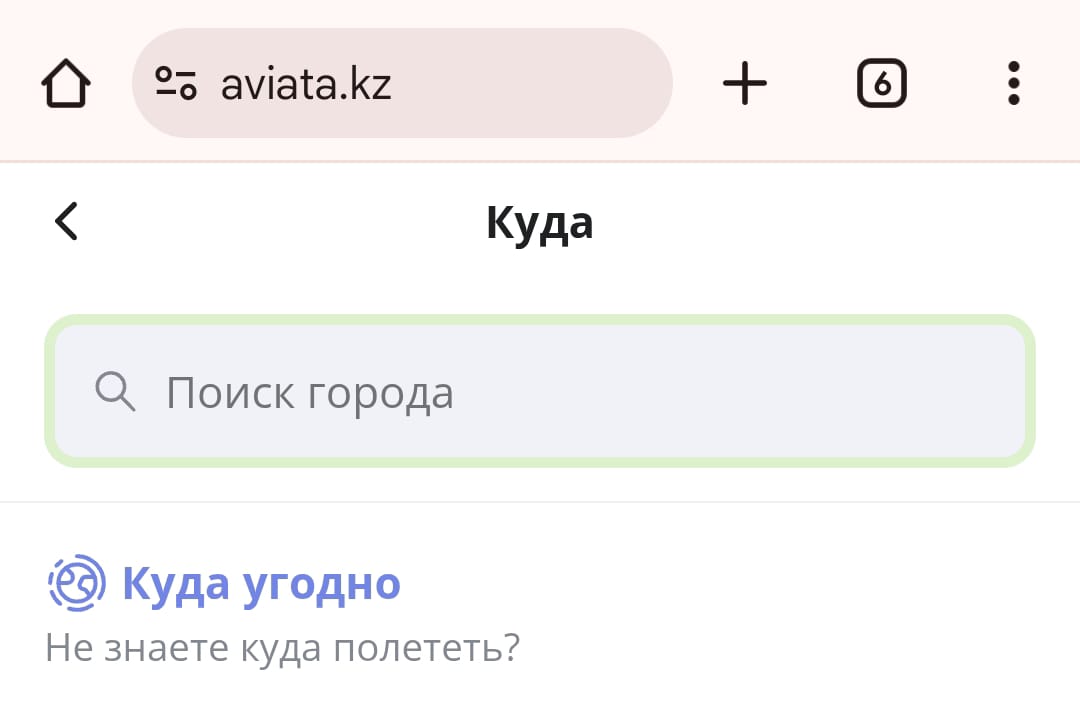The height and width of the screenshot is (719, 1080).
Task: Open the browser three-dot menu
Action: click(x=1013, y=84)
